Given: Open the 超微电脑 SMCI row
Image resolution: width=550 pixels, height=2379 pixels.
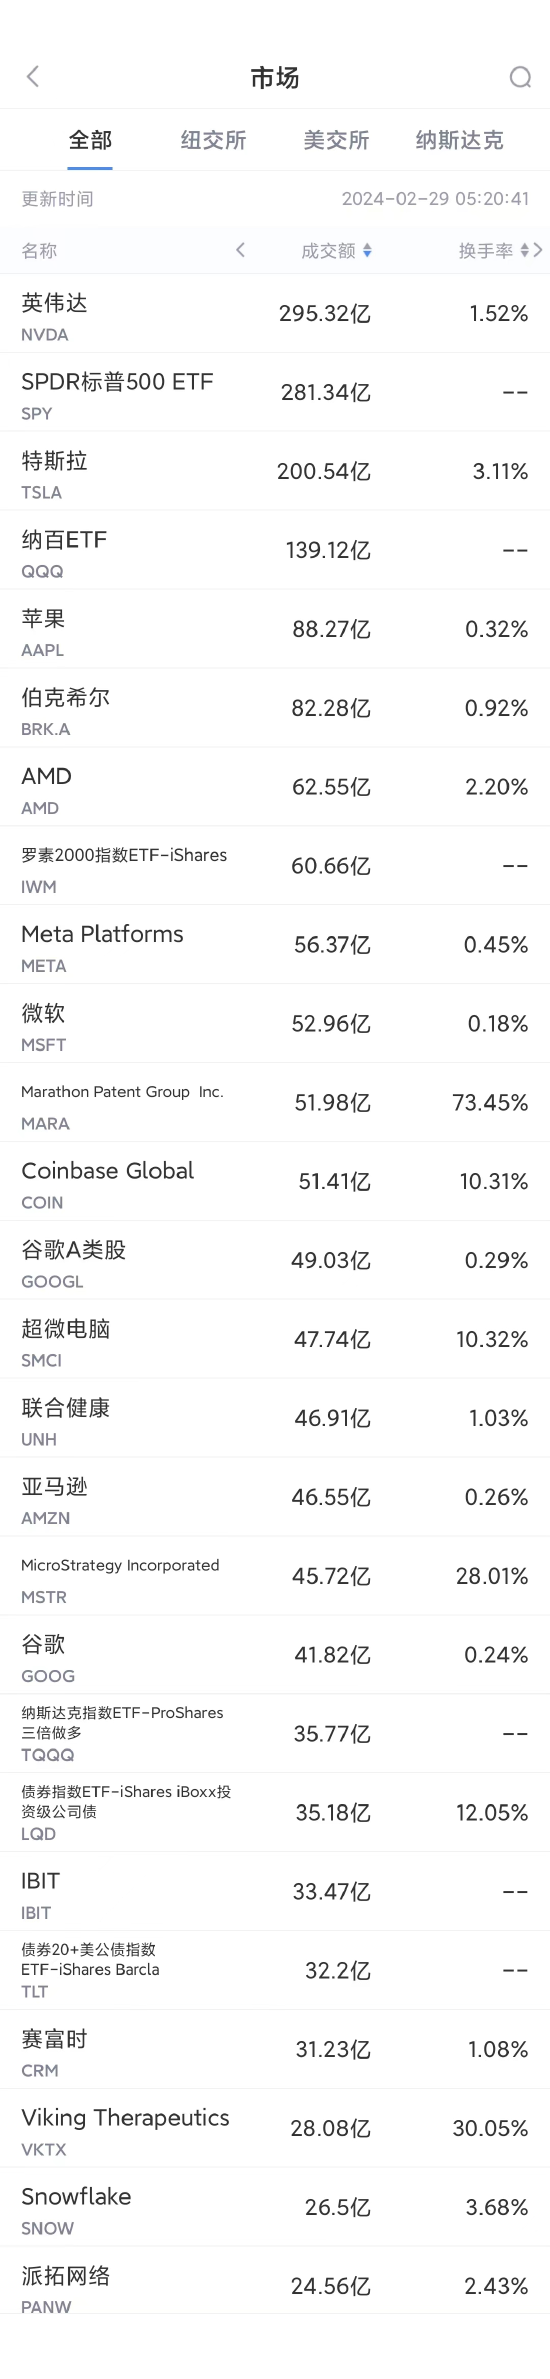Looking at the screenshot, I should [x=275, y=1341].
